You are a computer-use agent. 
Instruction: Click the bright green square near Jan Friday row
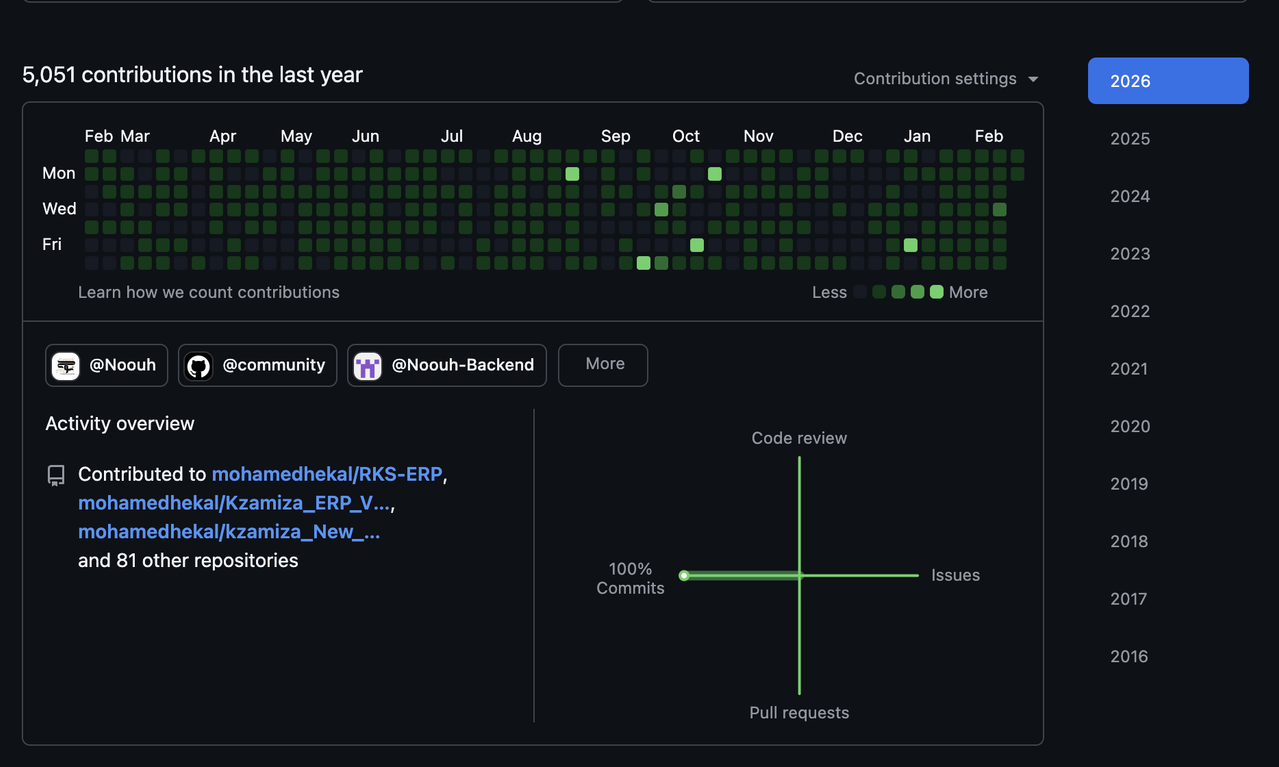pyautogui.click(x=910, y=244)
